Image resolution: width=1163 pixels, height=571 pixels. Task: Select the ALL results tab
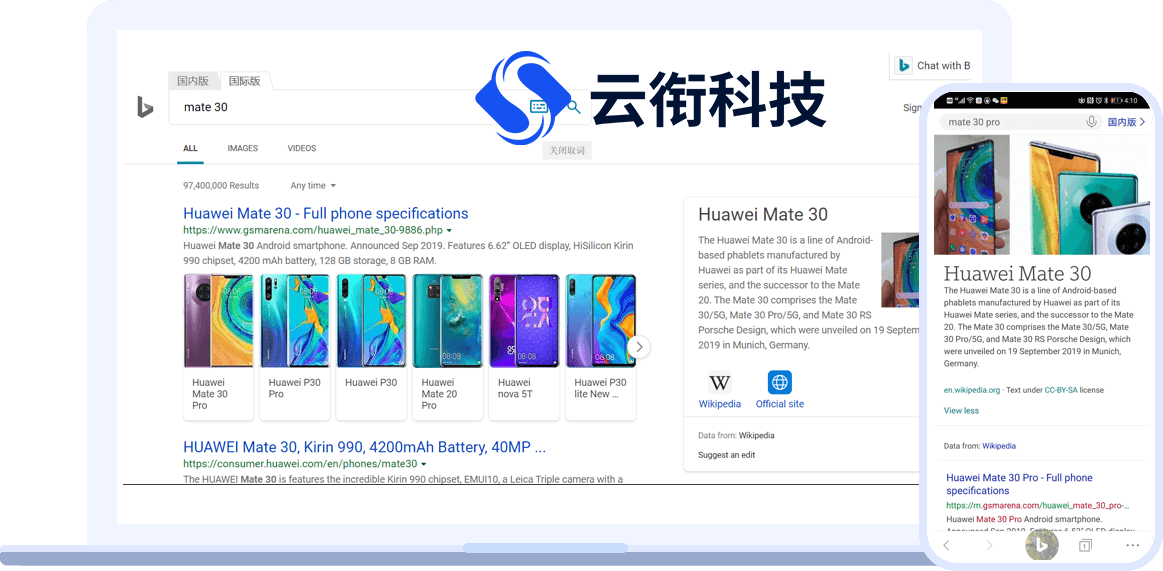(x=191, y=148)
